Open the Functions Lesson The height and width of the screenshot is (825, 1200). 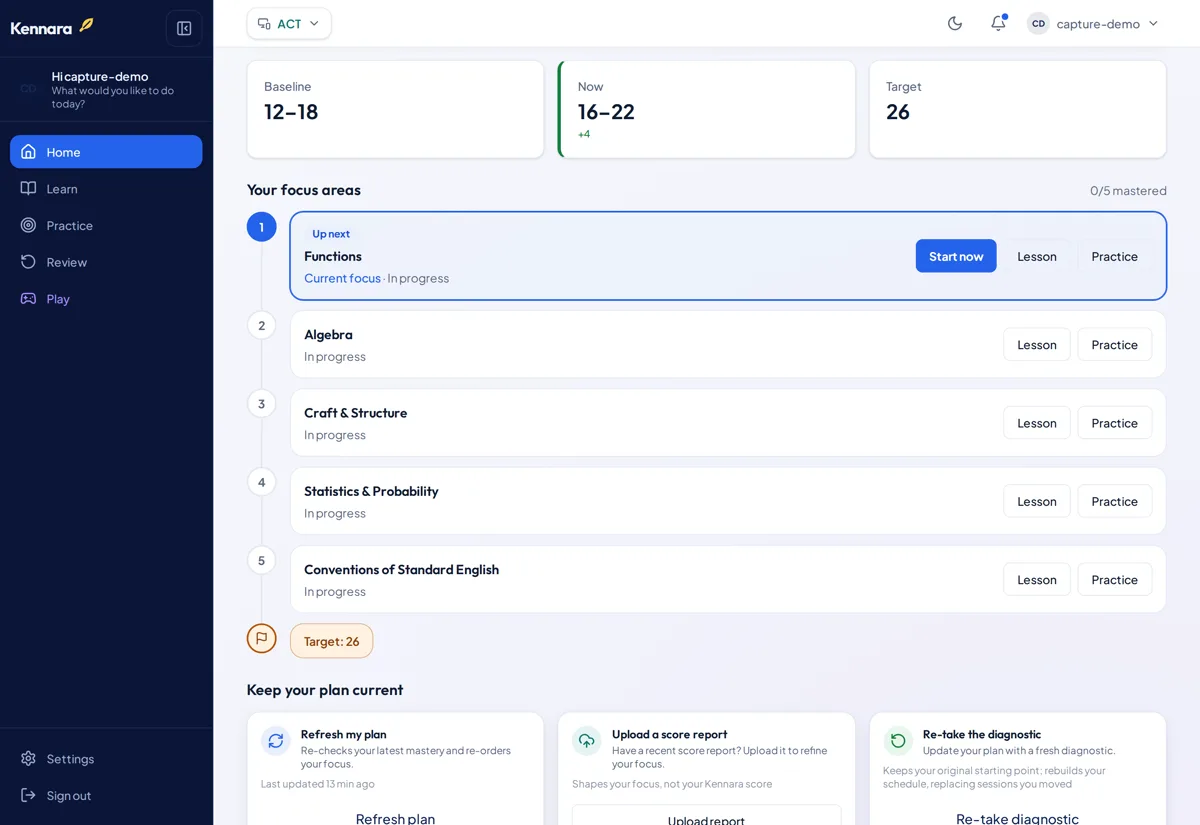tap(1037, 256)
